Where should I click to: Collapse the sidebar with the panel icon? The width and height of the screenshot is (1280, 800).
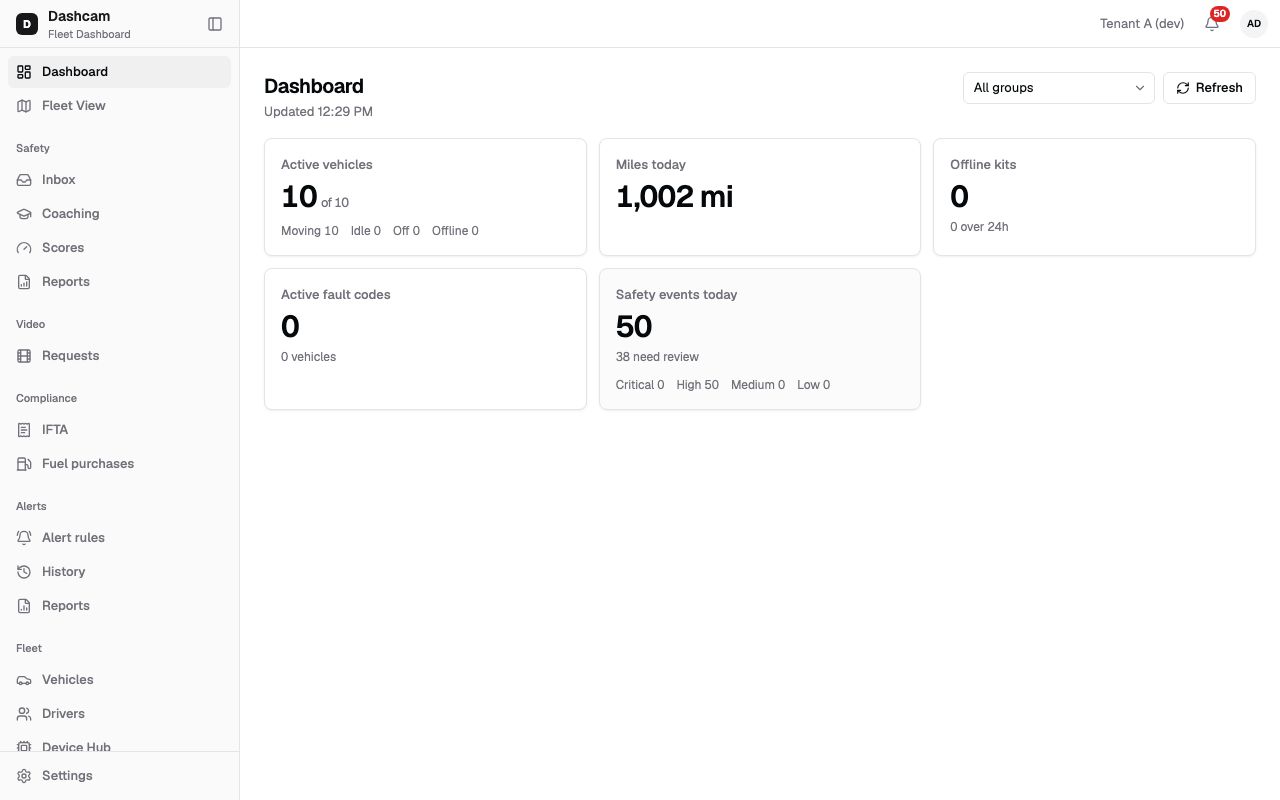[215, 24]
